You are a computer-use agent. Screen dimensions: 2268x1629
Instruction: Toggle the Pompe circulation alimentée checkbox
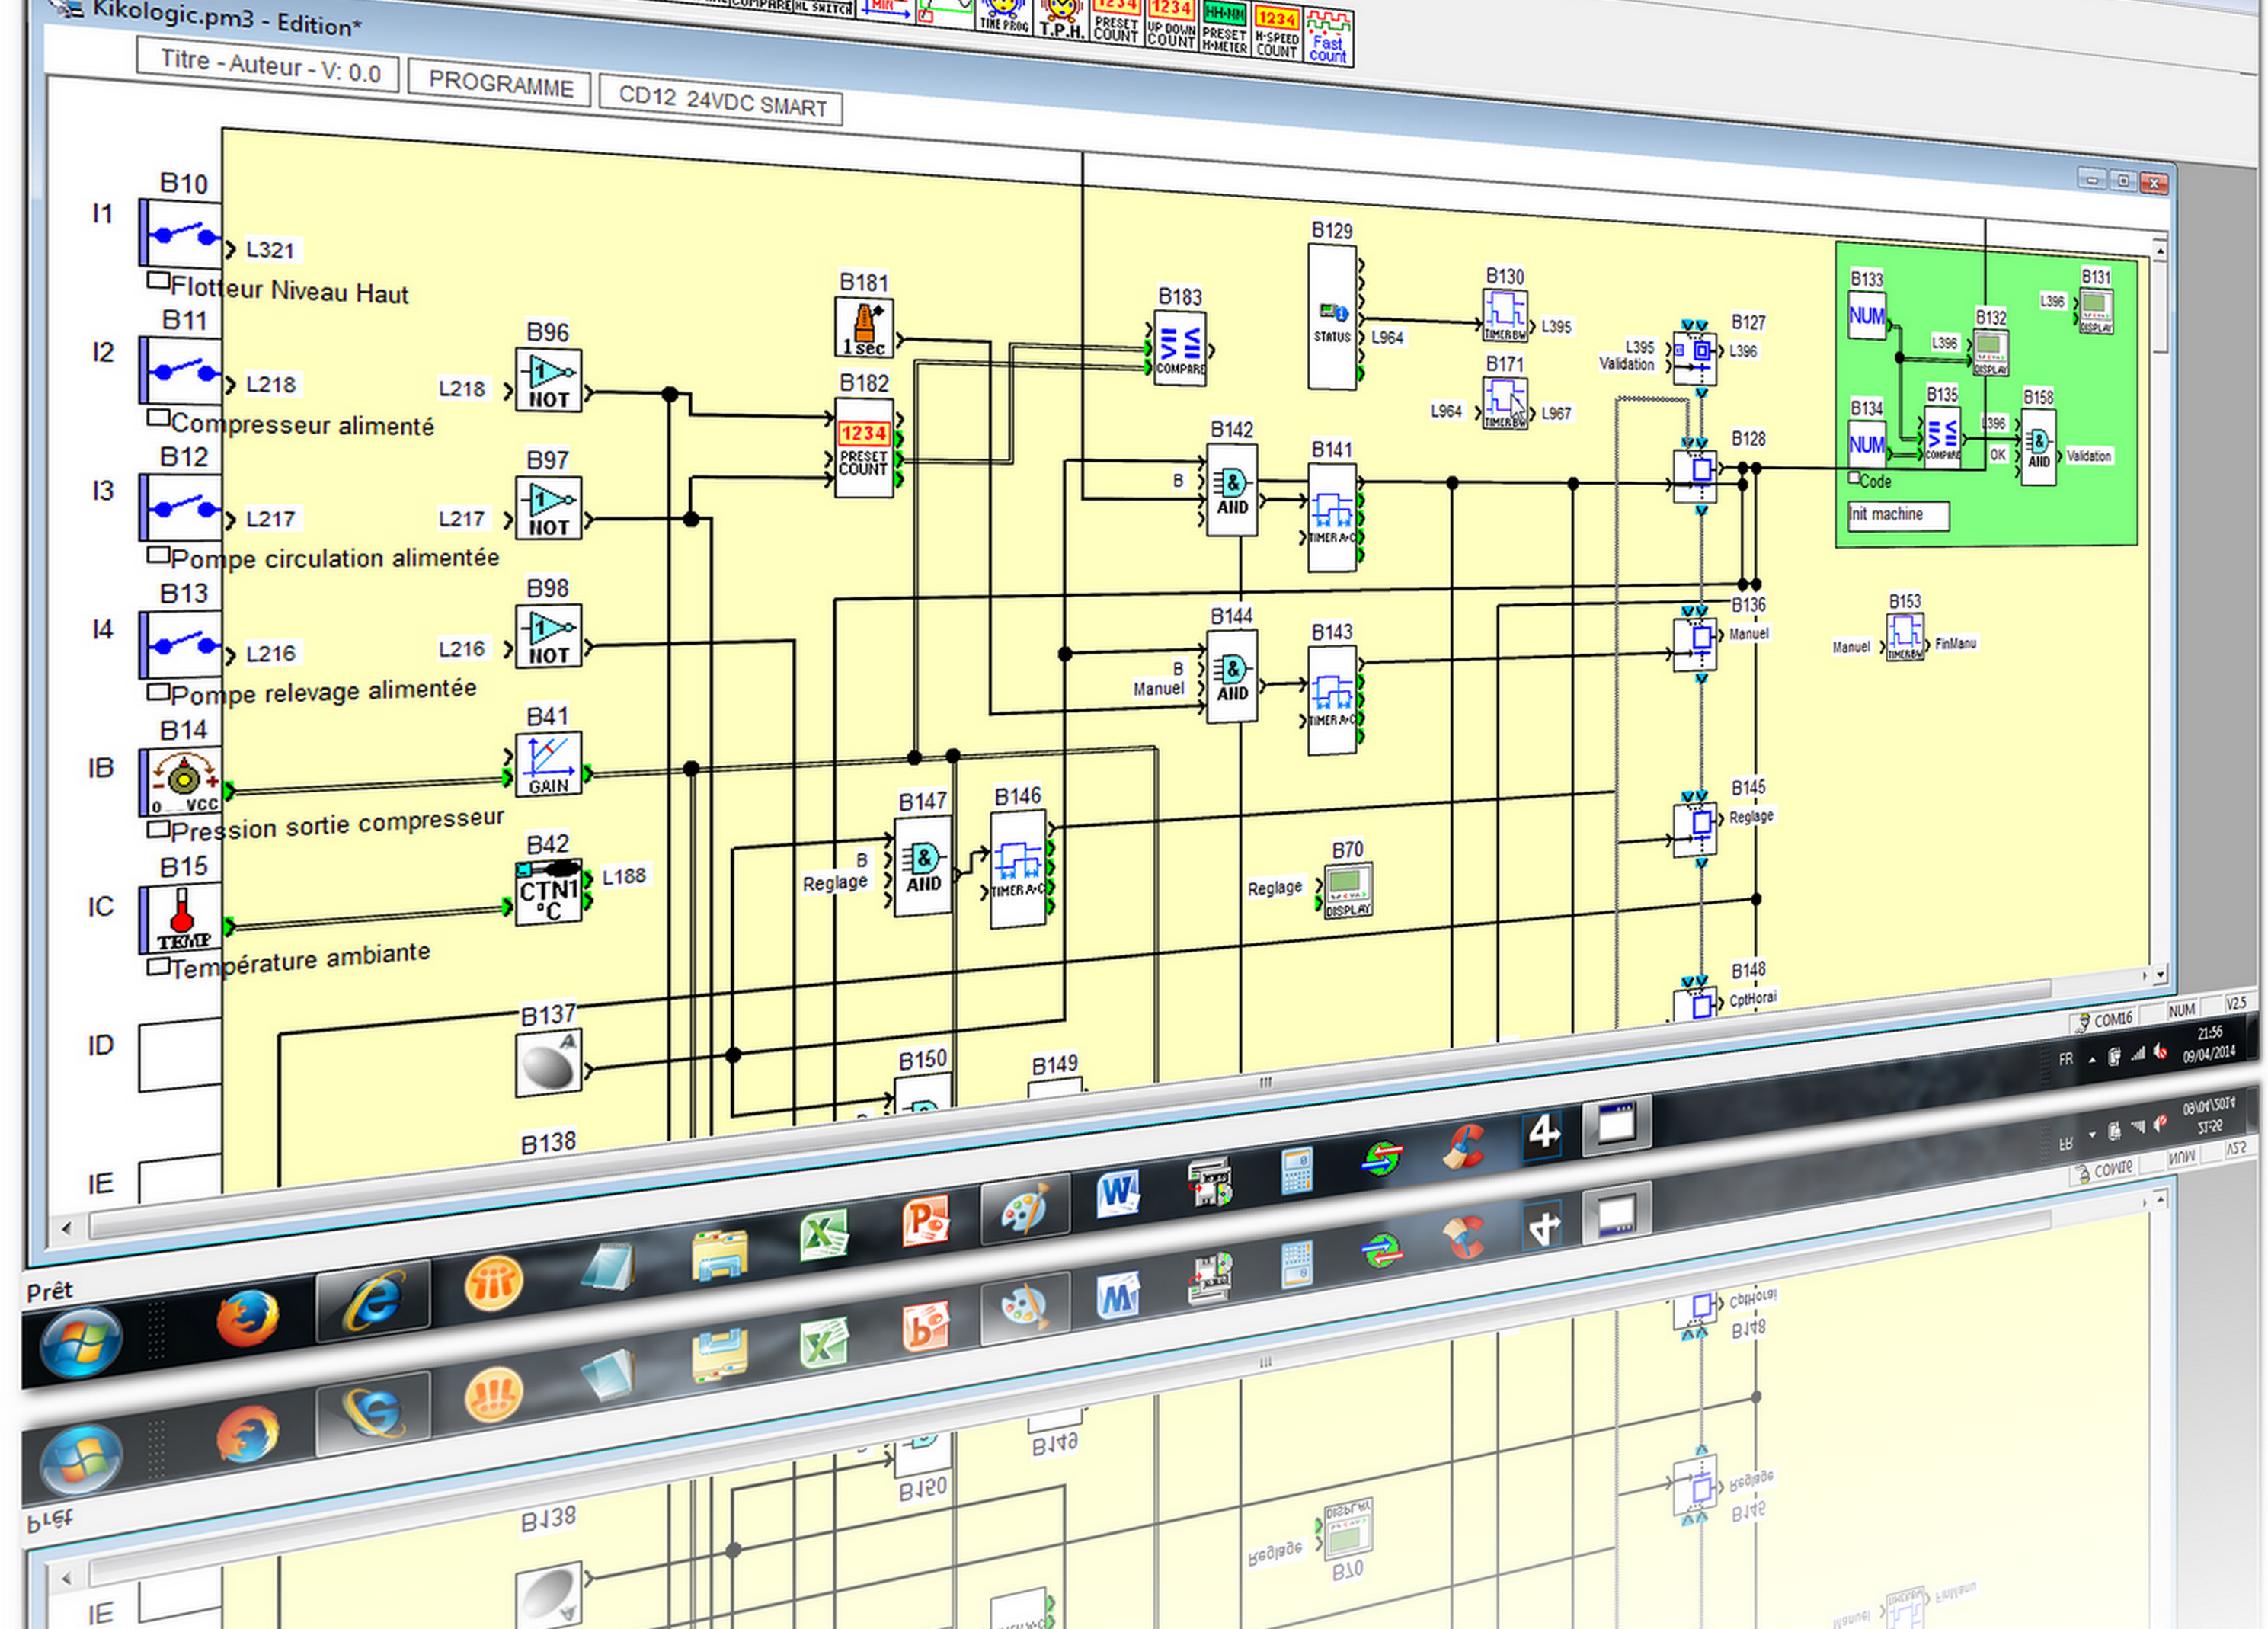tap(158, 554)
